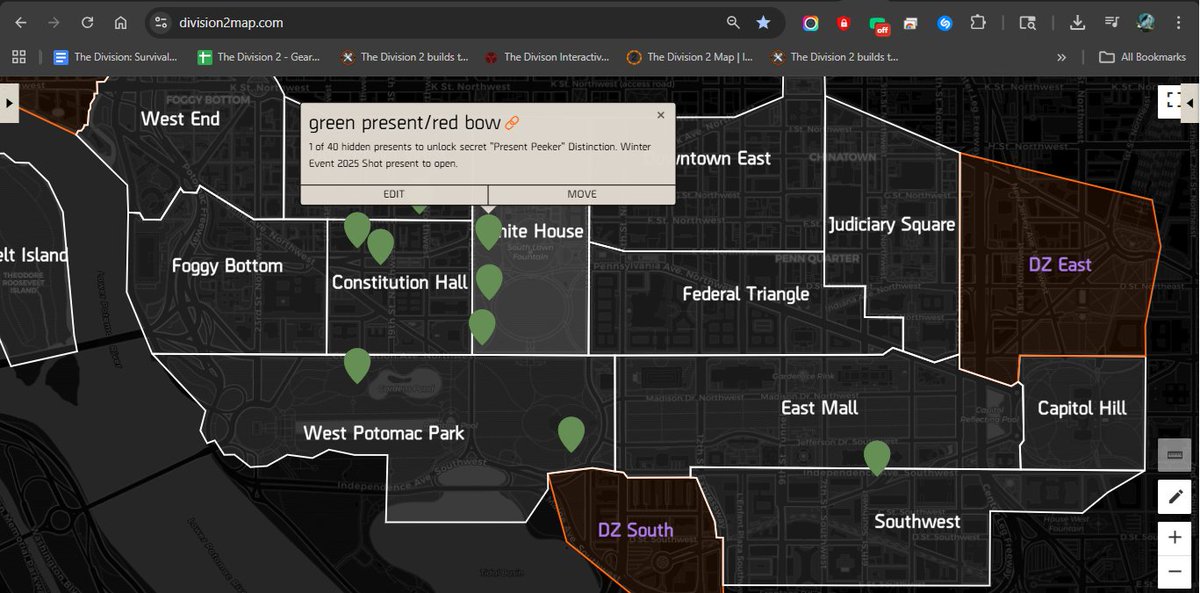Open the green extension showing 'off' badge

pyautogui.click(x=877, y=23)
